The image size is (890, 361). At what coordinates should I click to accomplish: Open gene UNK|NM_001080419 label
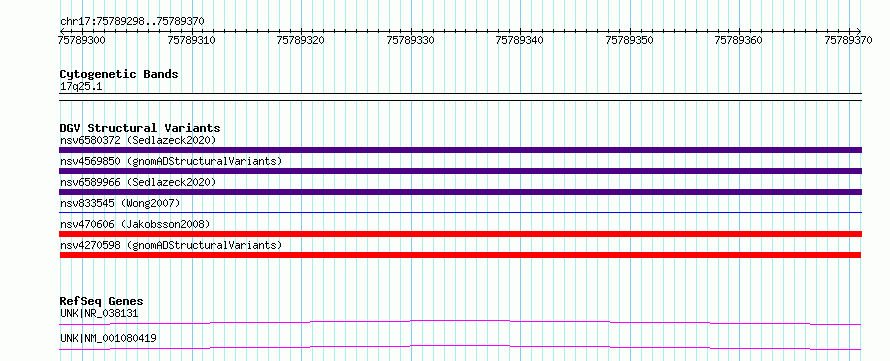coord(108,339)
